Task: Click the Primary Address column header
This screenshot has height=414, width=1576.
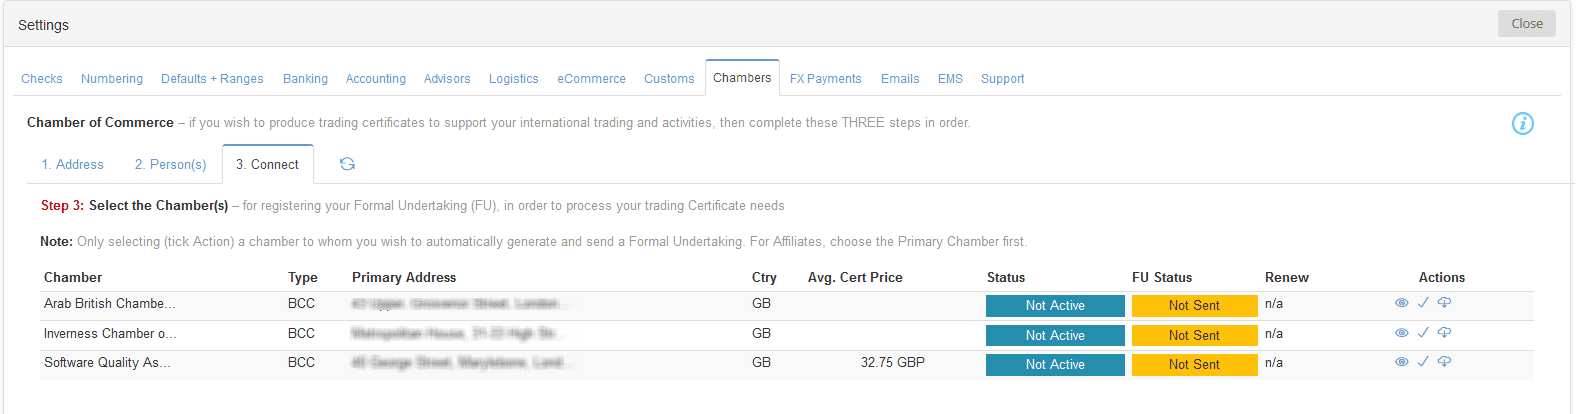Action: [404, 277]
